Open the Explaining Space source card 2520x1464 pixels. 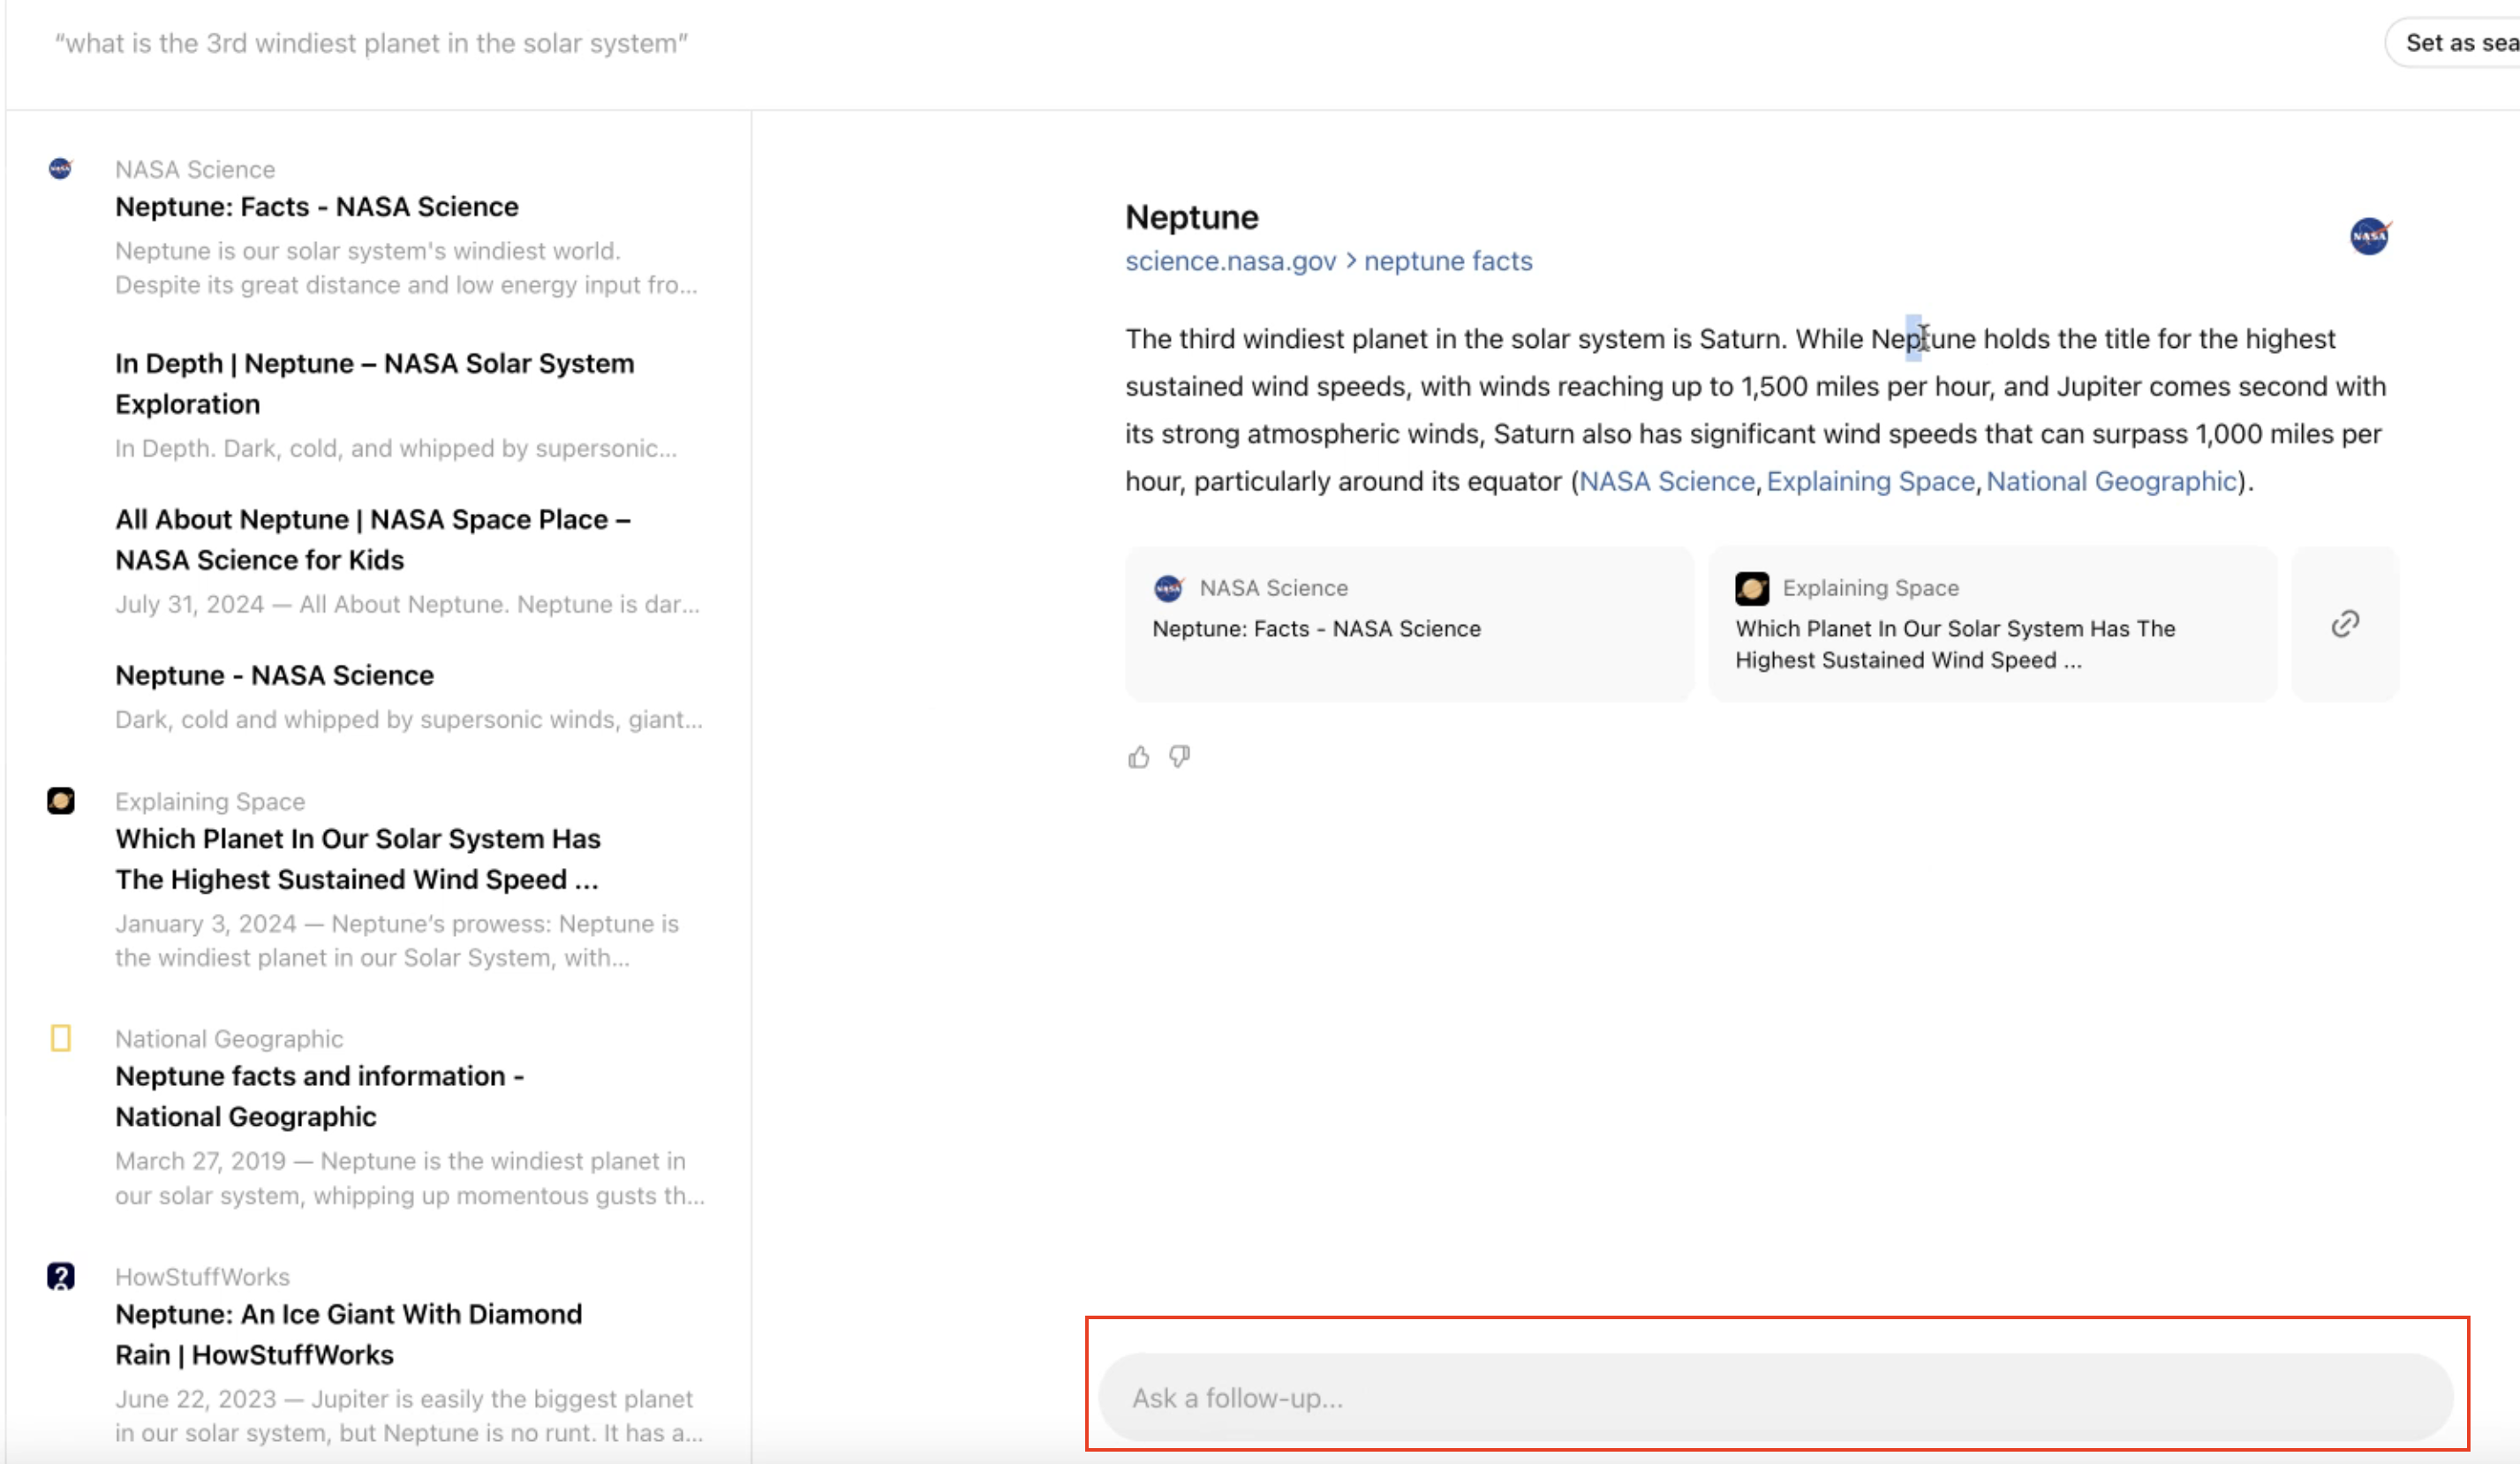[1991, 623]
